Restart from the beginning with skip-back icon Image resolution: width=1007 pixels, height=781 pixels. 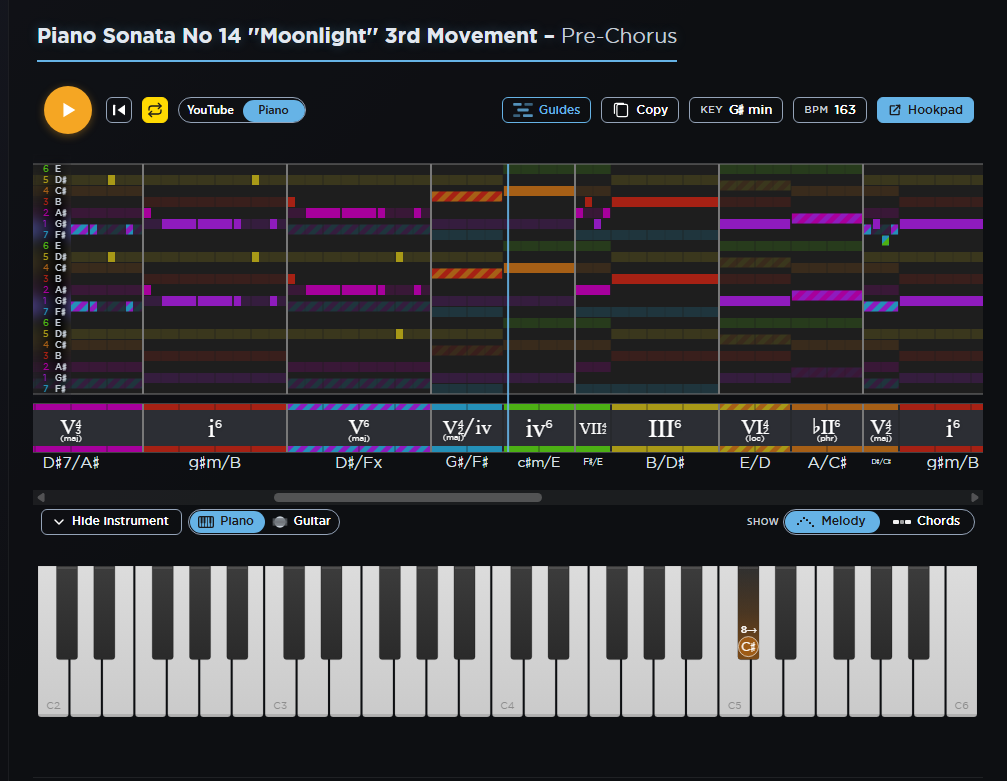point(119,110)
